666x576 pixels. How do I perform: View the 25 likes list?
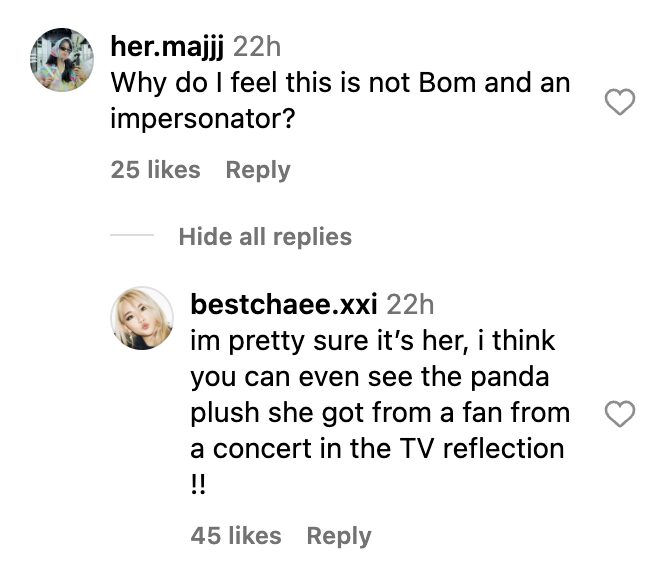click(155, 170)
